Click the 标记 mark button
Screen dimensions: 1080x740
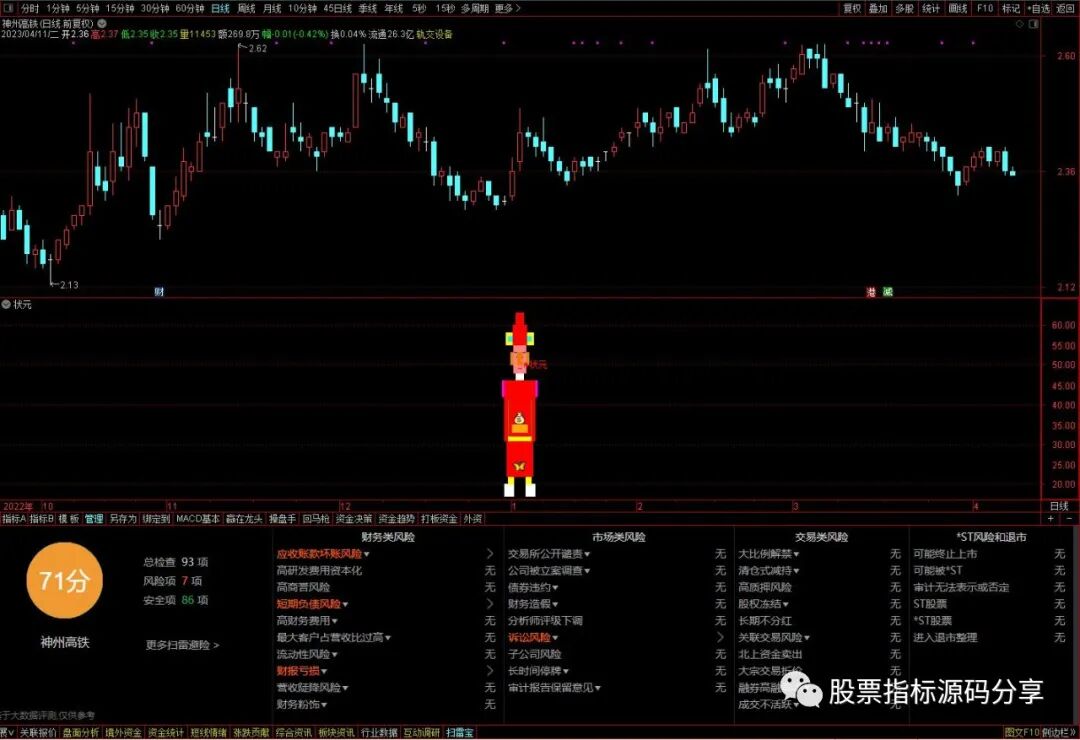[1010, 8]
